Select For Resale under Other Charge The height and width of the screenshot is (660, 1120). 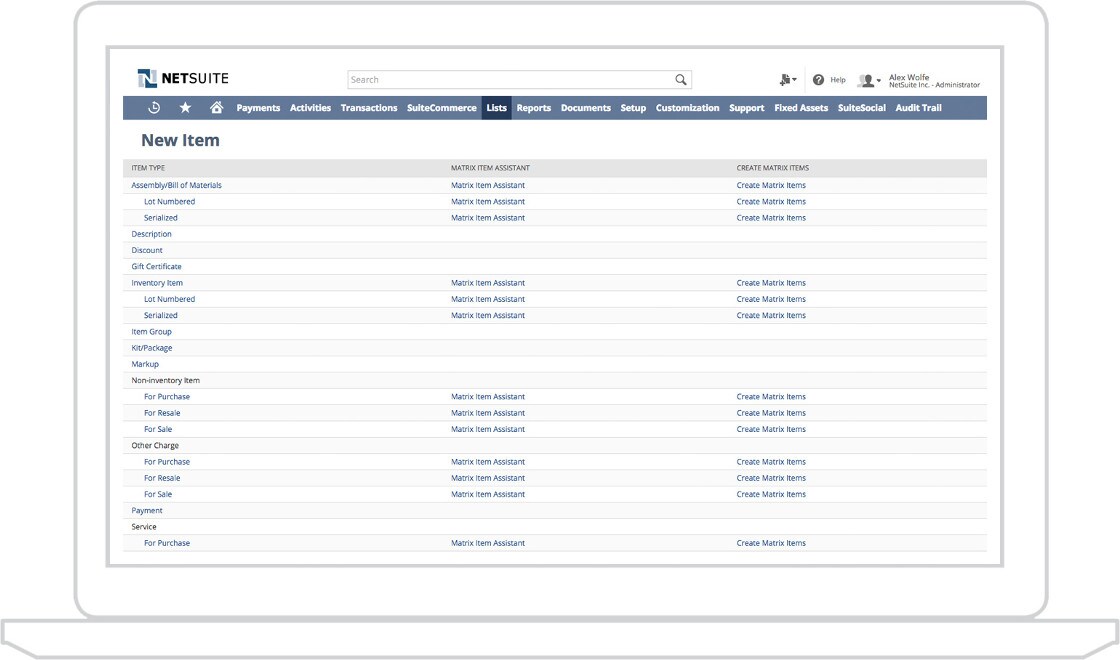[162, 478]
